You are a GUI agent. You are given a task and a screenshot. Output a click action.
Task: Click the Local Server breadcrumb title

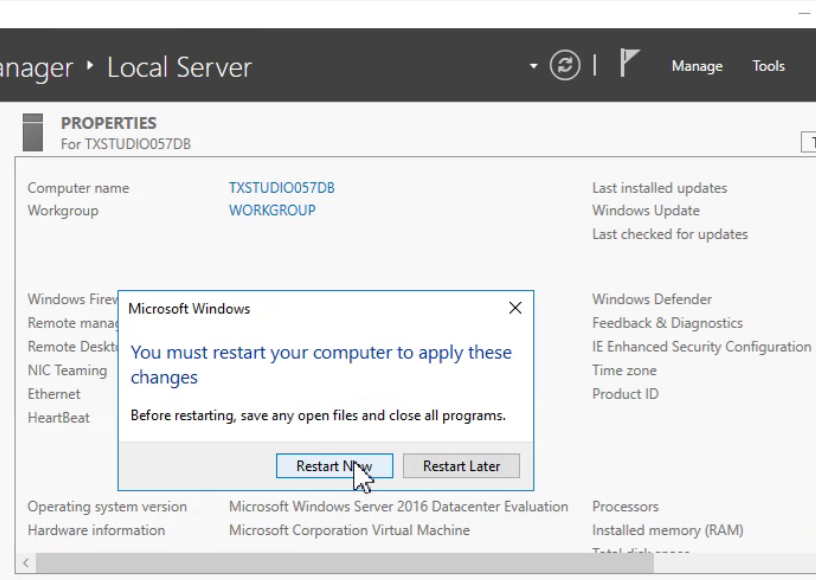tap(179, 68)
